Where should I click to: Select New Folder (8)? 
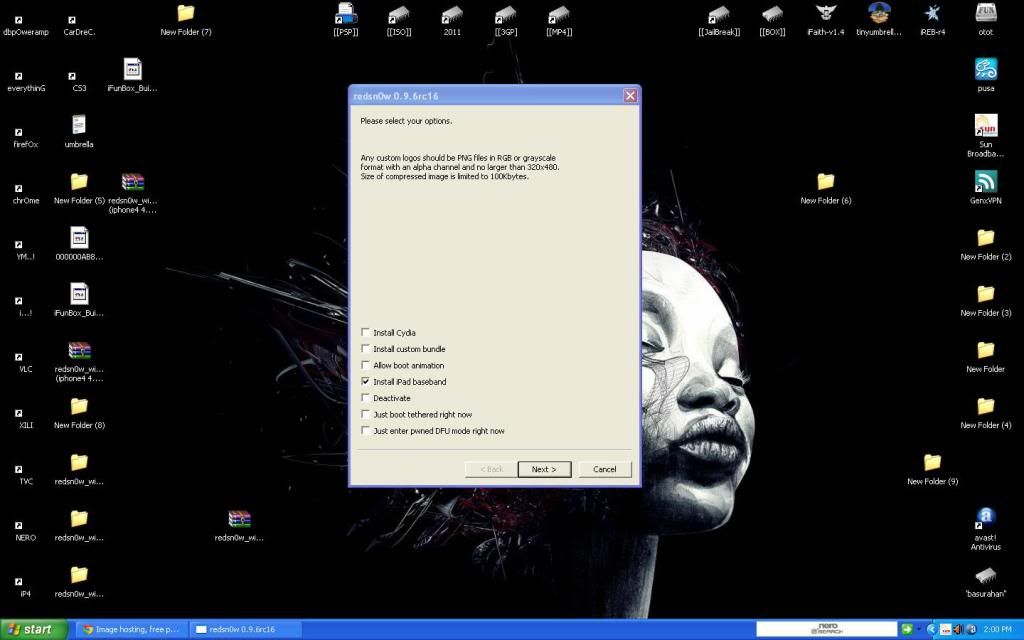[79, 413]
